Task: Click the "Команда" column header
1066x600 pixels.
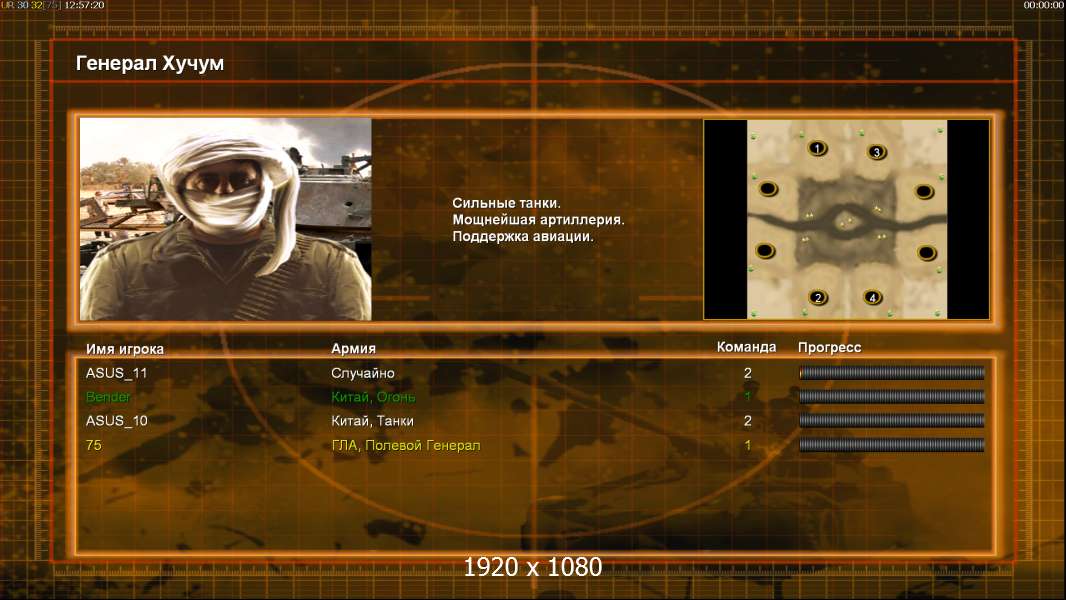Action: 746,347
